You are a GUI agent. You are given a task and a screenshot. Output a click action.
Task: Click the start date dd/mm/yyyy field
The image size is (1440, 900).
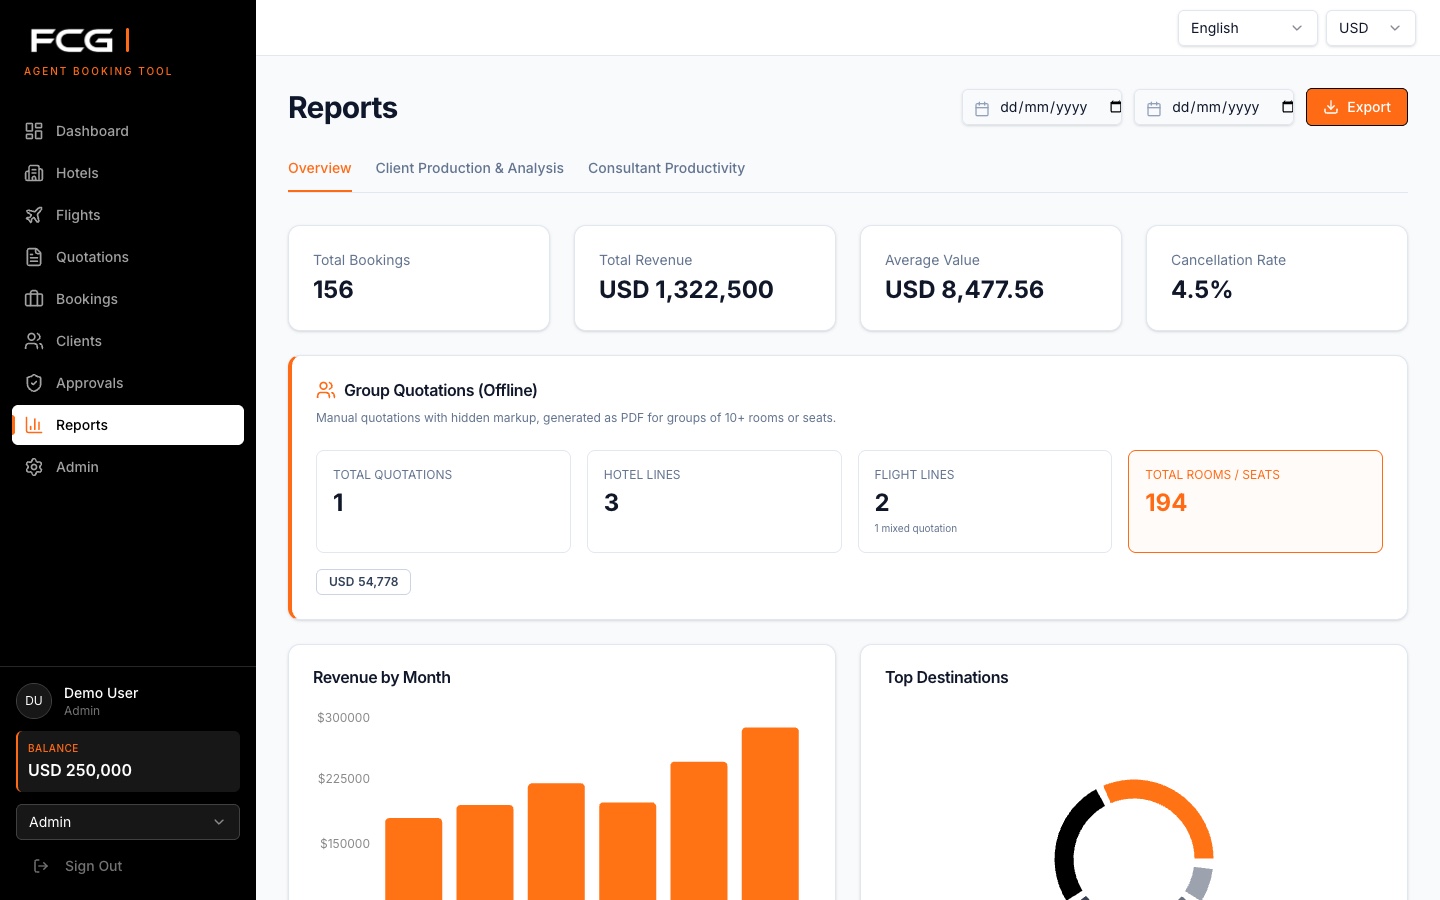[1042, 107]
